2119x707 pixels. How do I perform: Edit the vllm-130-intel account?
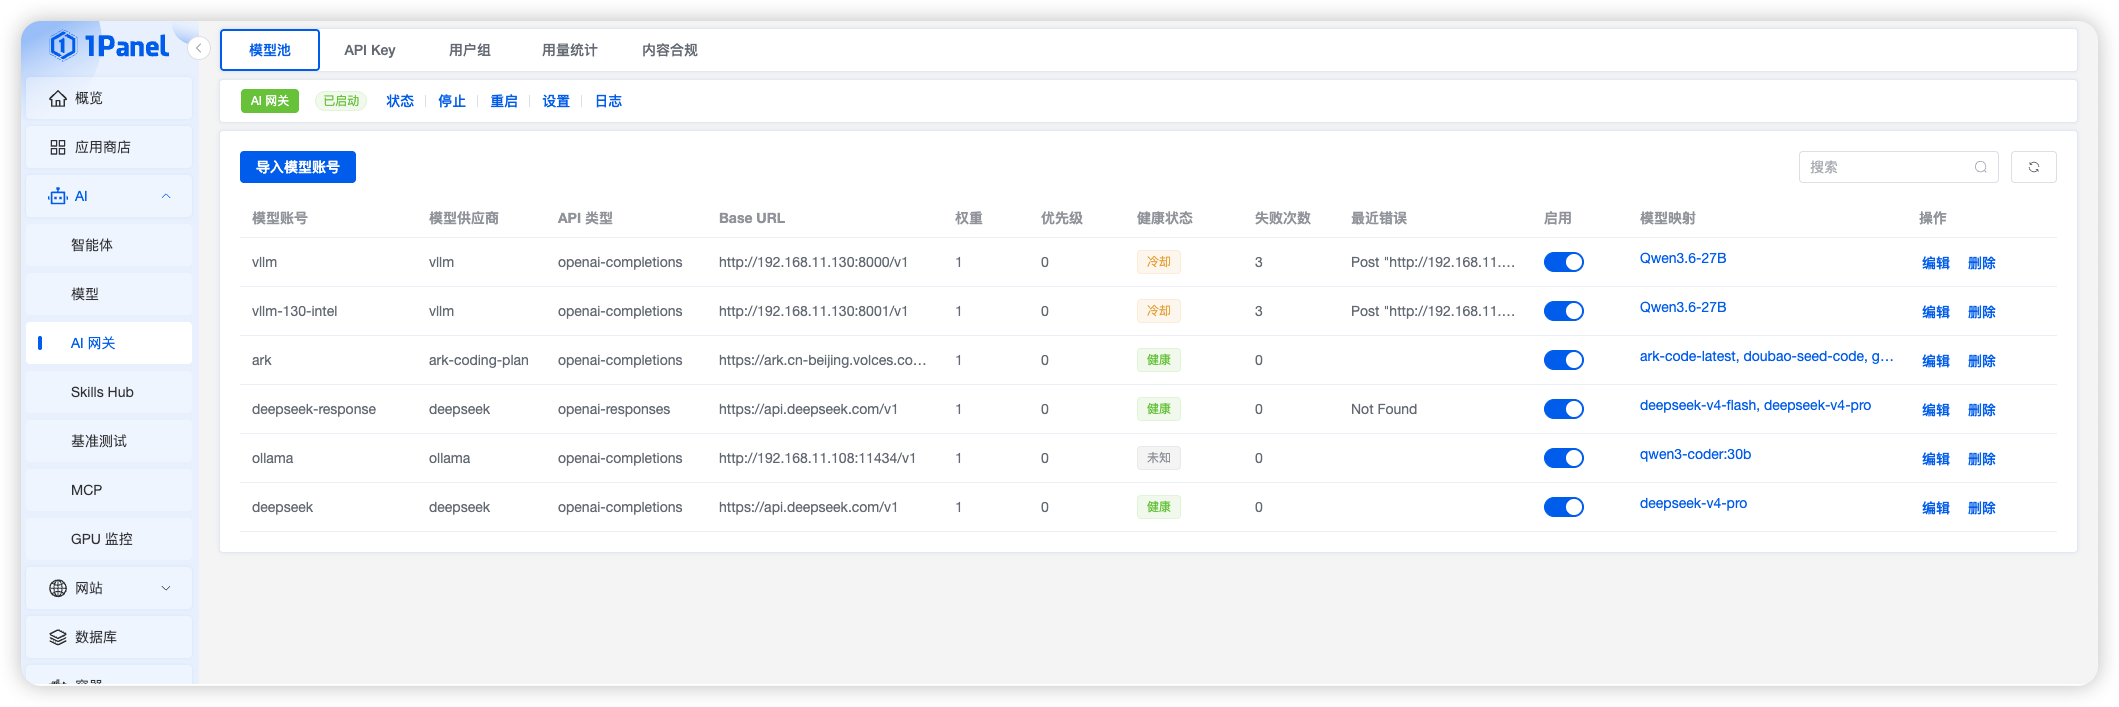[1936, 312]
